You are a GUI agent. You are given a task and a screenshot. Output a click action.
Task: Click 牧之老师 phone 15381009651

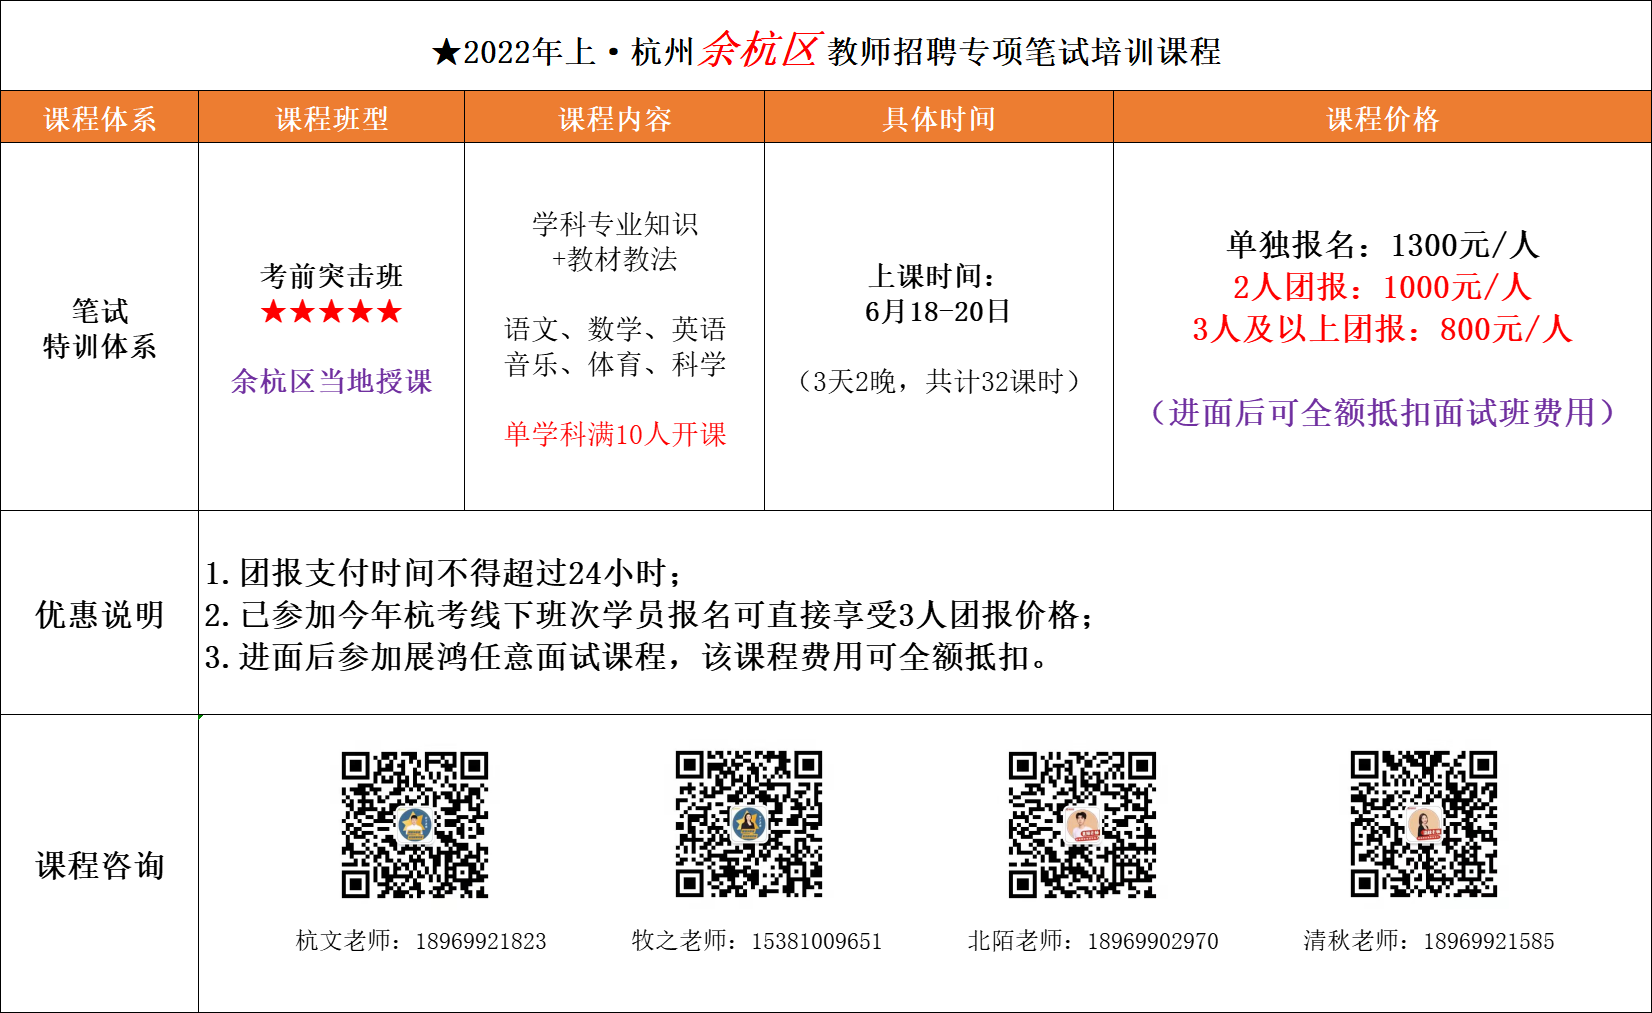coord(757,941)
